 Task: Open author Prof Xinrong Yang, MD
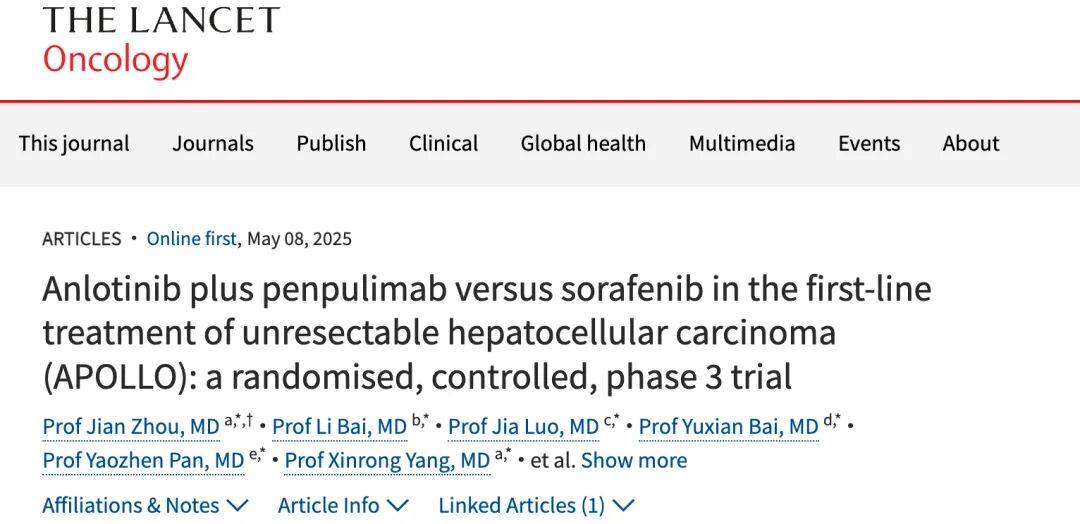coord(388,460)
